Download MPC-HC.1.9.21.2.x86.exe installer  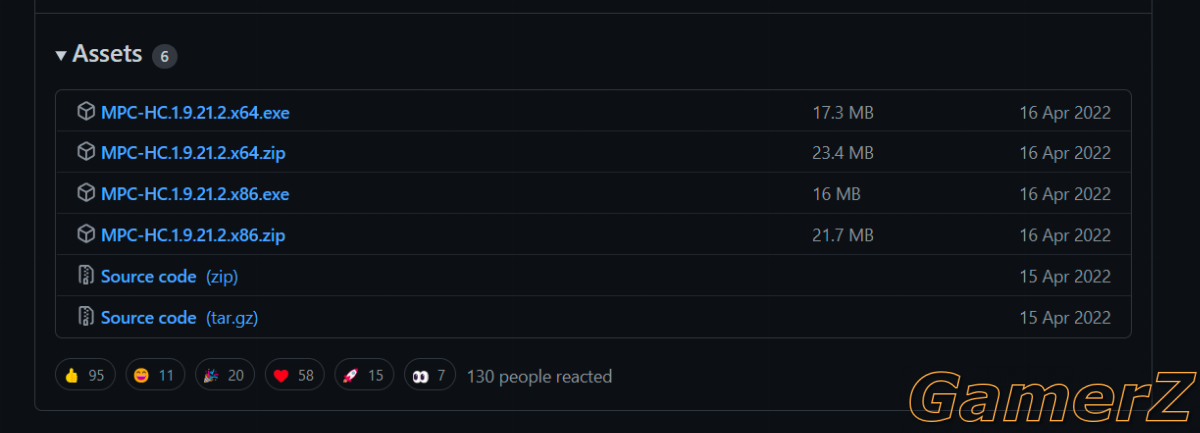pos(195,194)
